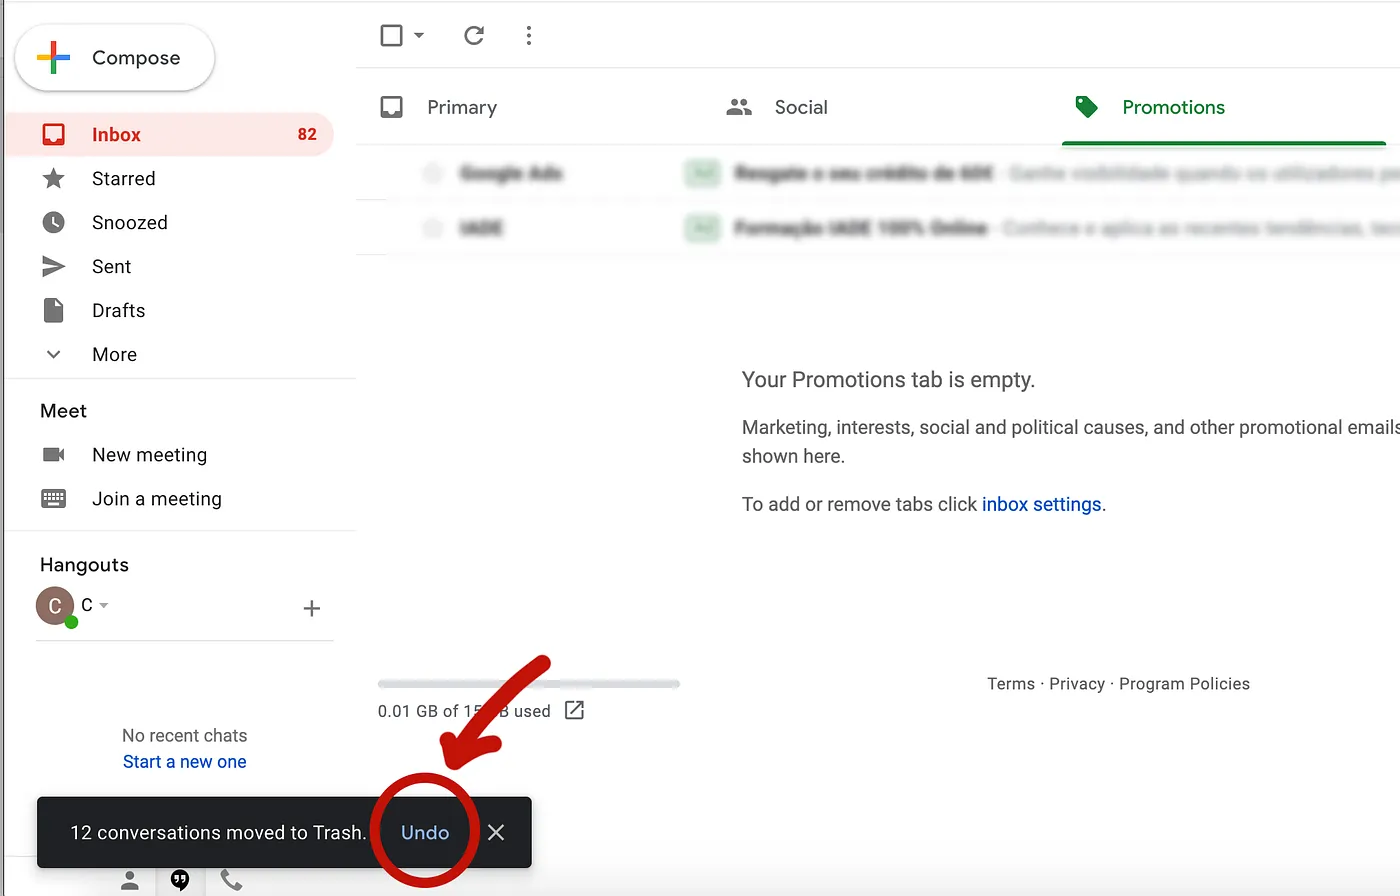Open the Starred label
1400x896 pixels.
[x=124, y=179]
